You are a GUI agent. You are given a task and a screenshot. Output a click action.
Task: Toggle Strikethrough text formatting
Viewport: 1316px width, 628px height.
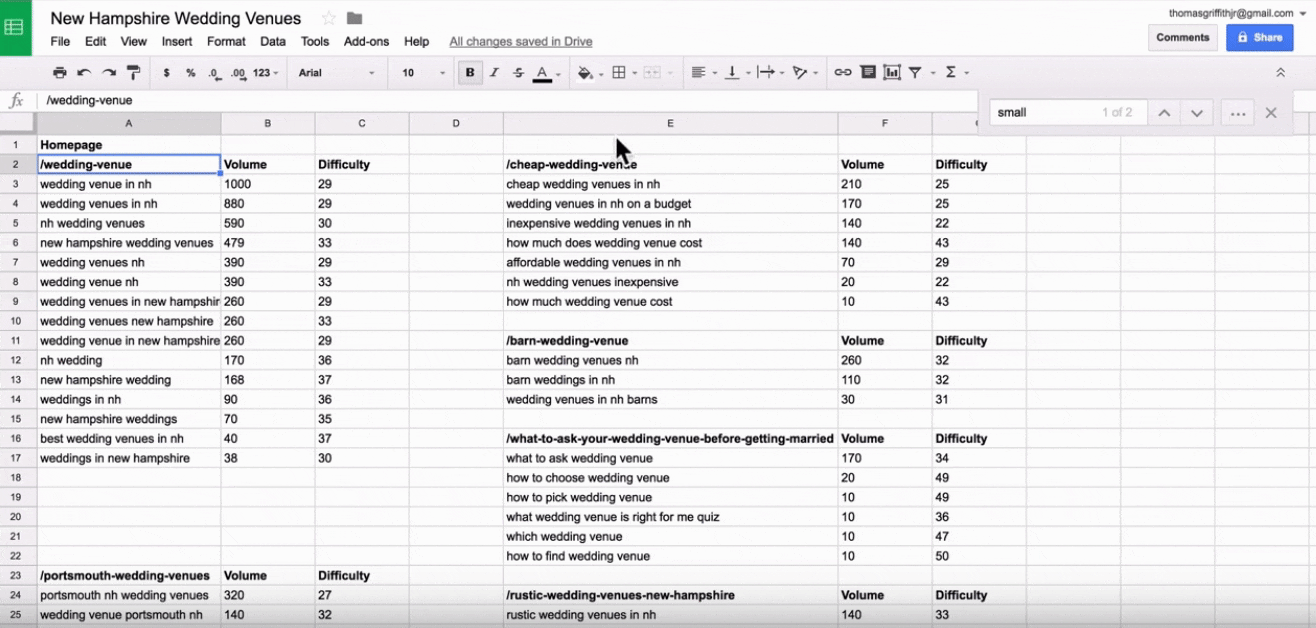[x=518, y=73]
